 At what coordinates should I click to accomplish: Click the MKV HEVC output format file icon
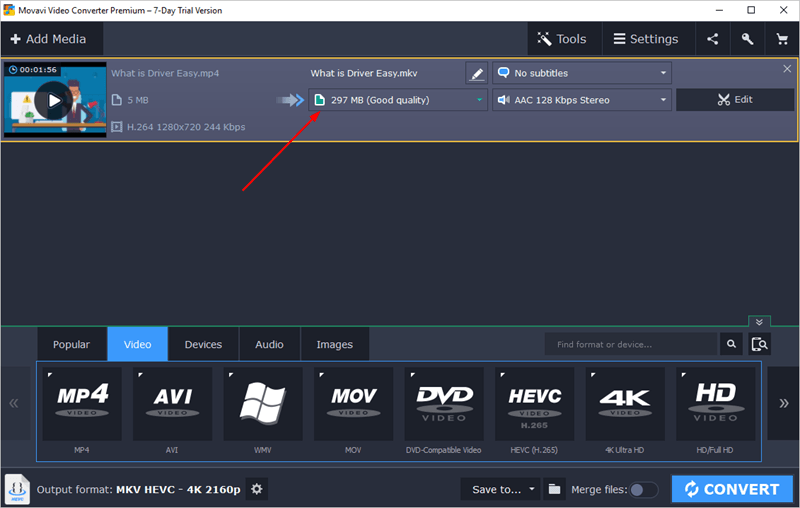(17, 489)
